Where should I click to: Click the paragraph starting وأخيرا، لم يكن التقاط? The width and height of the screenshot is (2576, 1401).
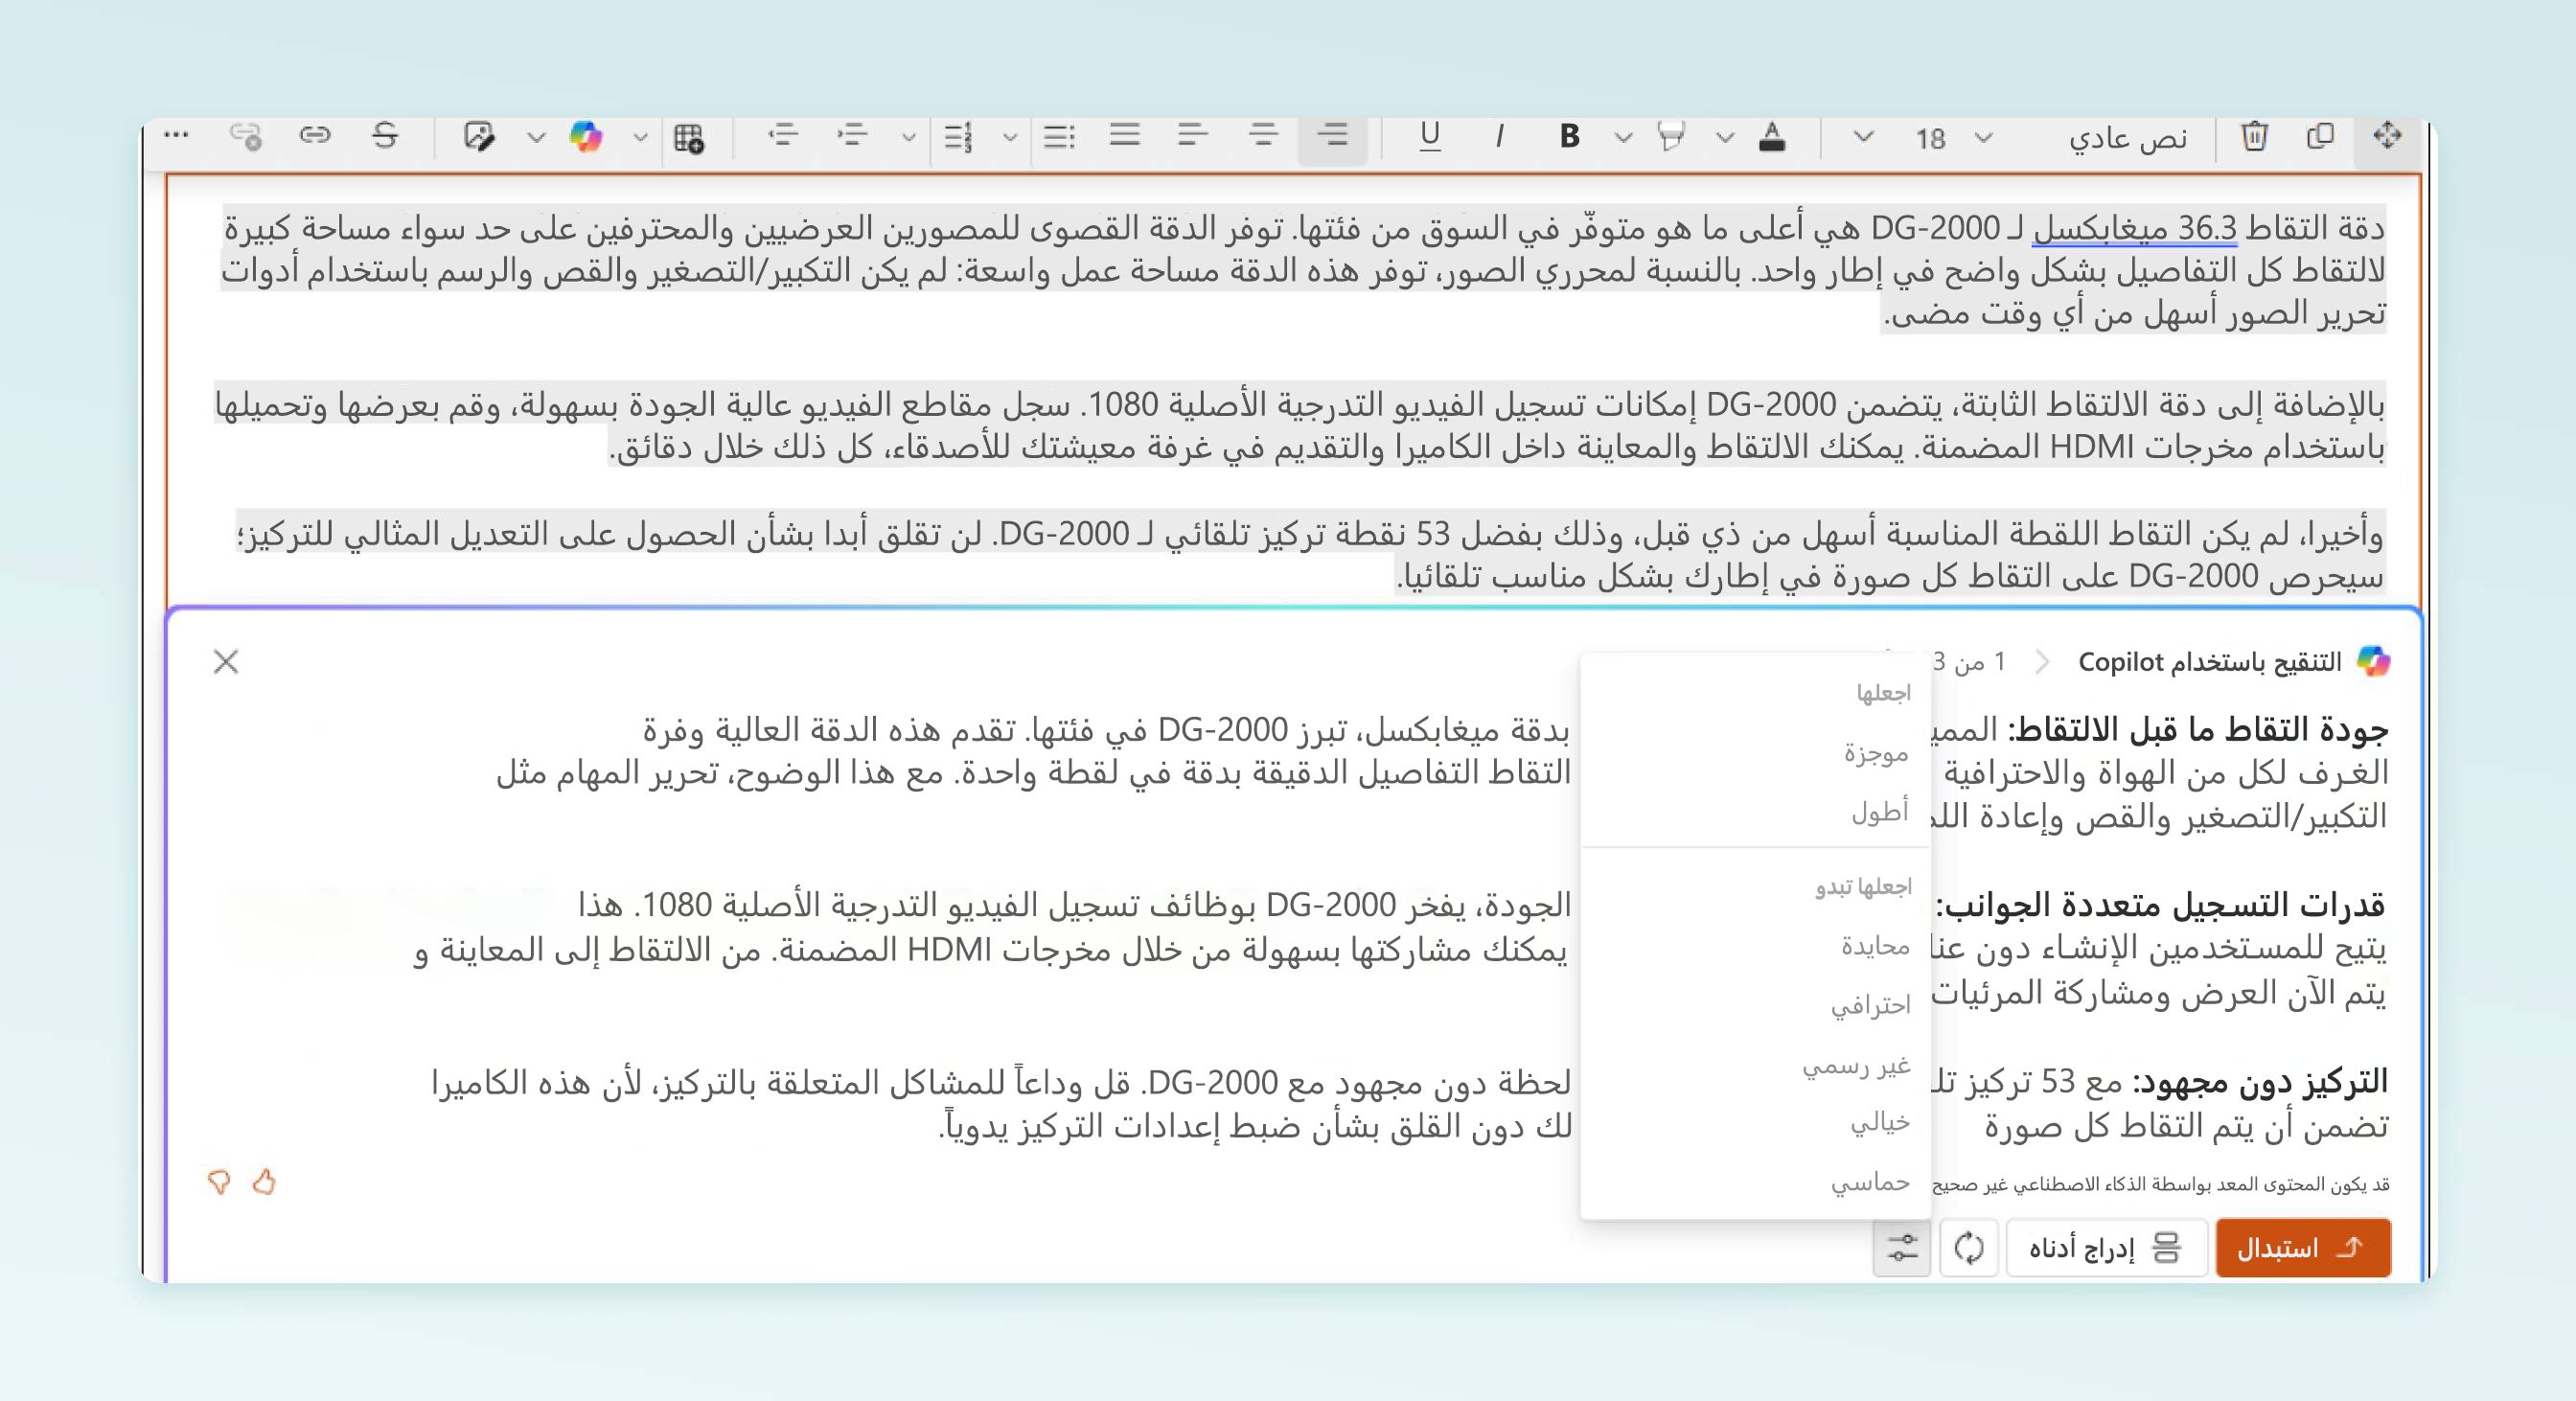(1310, 554)
